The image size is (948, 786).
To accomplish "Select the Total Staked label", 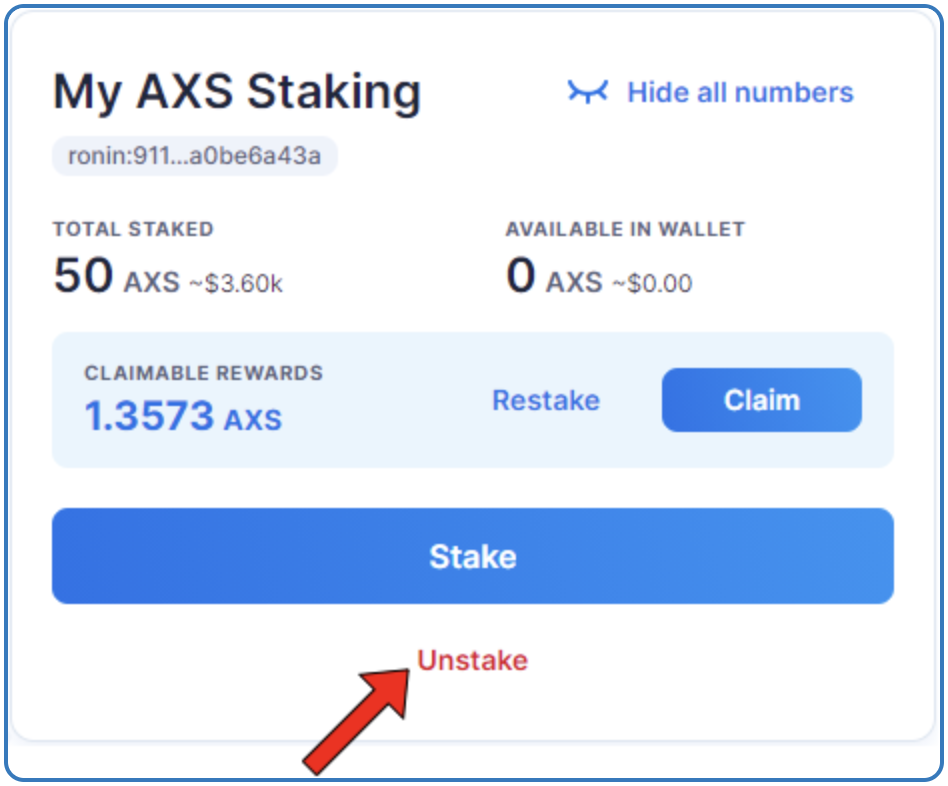I will (x=134, y=229).
